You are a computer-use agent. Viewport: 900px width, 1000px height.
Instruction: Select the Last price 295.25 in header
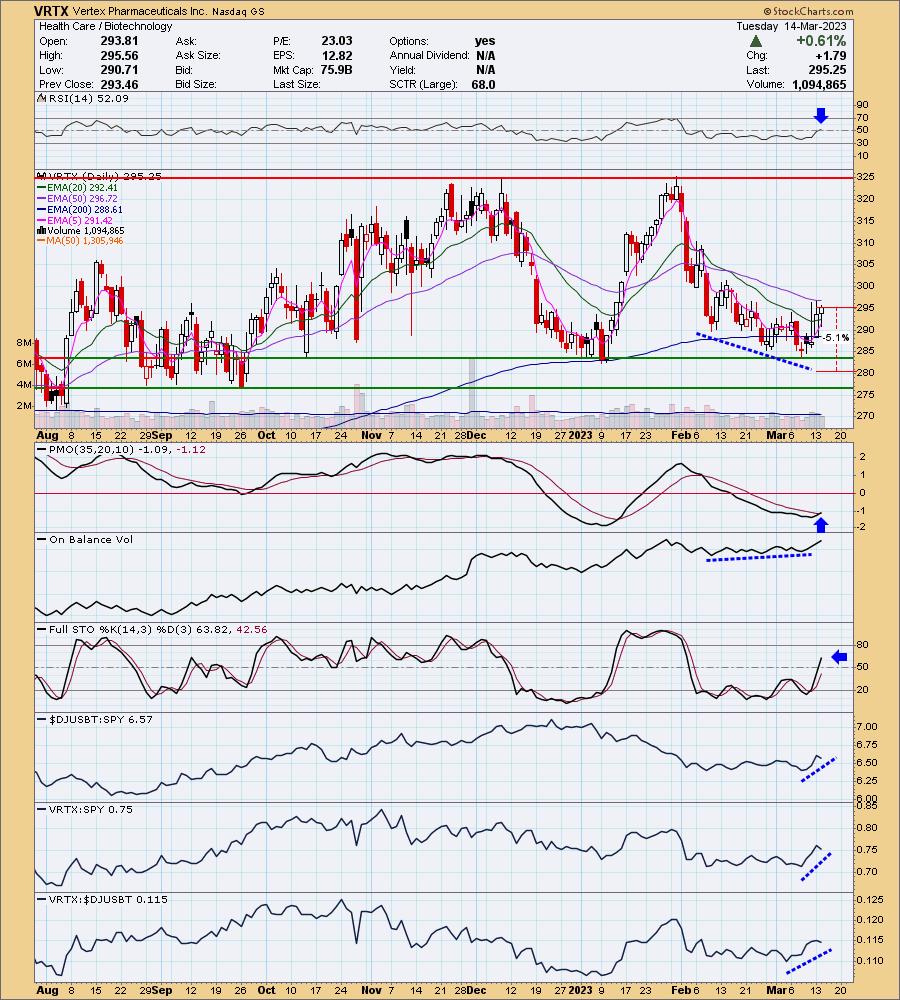(827, 70)
